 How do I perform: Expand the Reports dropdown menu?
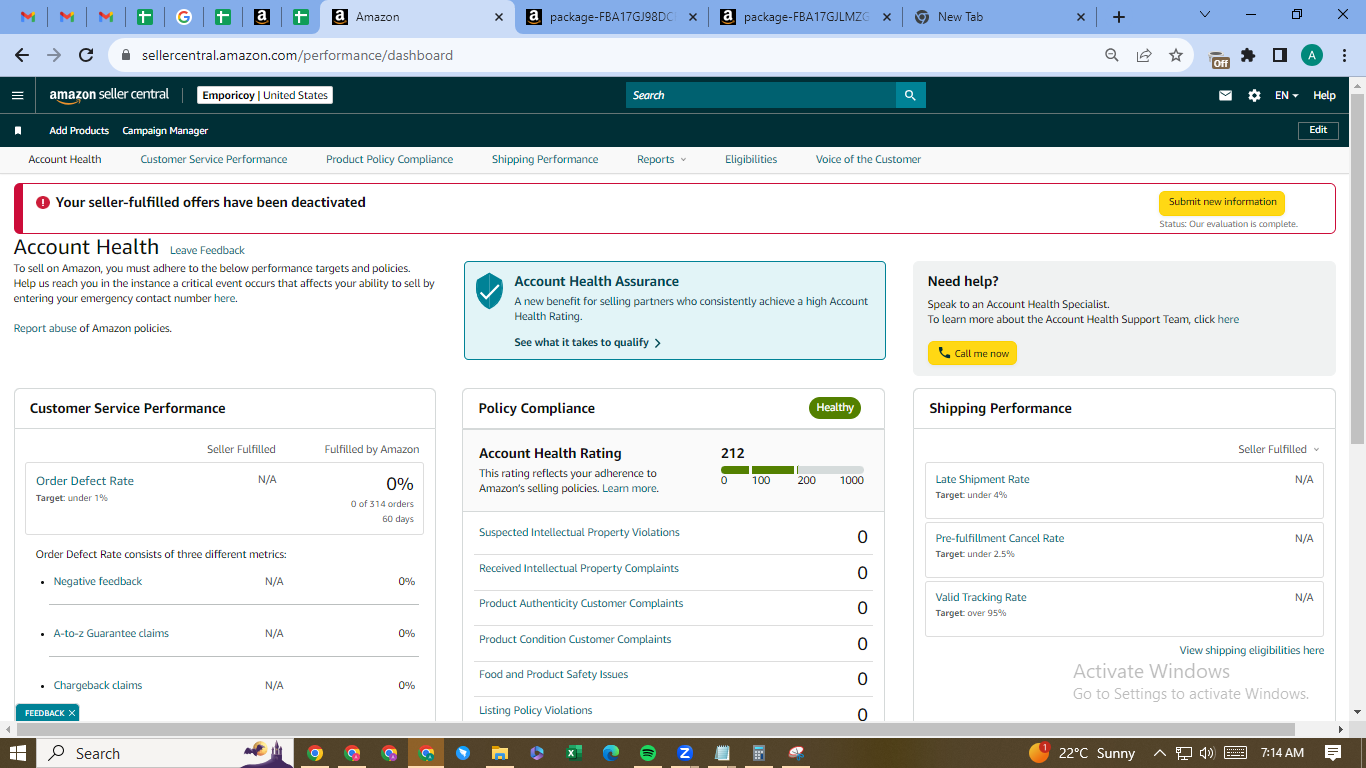662,160
